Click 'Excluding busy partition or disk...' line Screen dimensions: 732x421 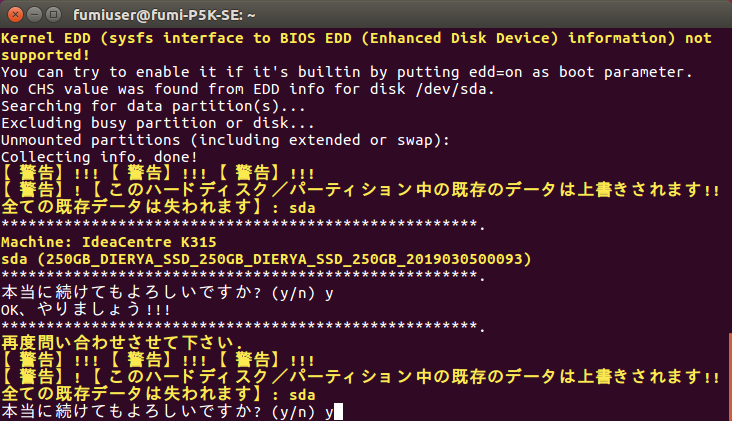[158, 123]
